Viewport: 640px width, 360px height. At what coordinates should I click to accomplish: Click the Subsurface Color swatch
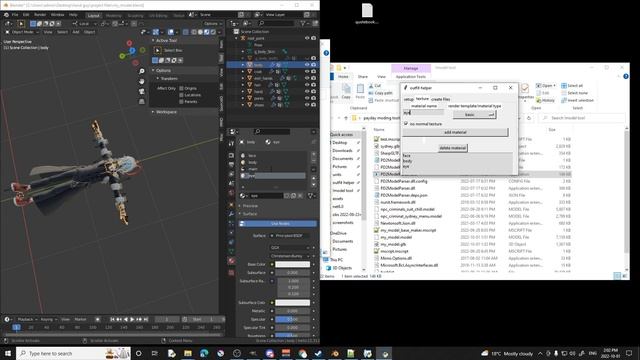click(292, 302)
